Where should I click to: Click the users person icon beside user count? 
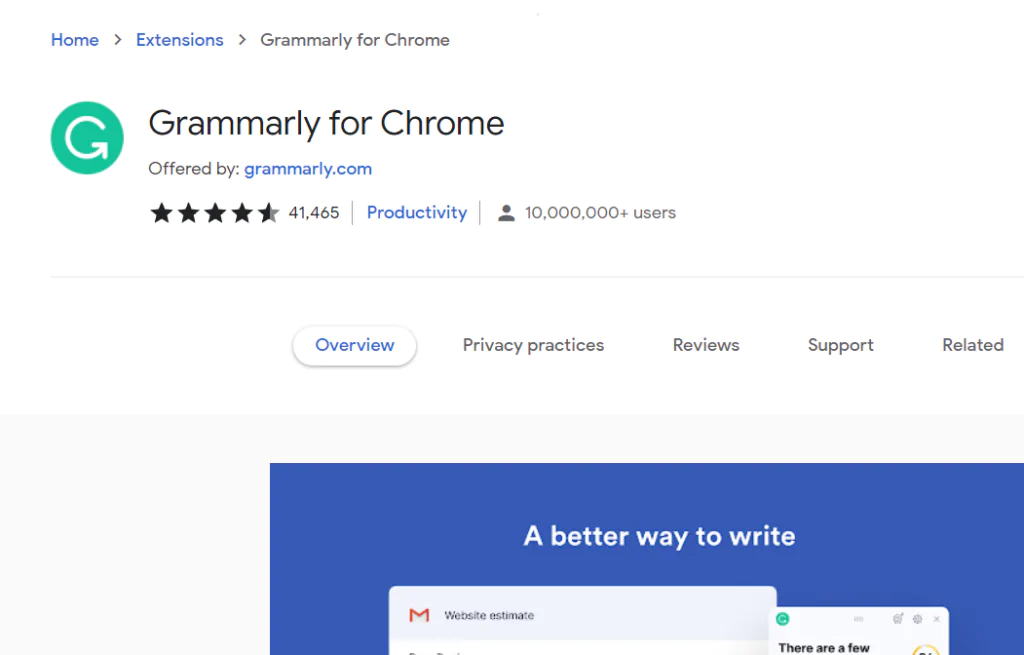click(x=506, y=212)
